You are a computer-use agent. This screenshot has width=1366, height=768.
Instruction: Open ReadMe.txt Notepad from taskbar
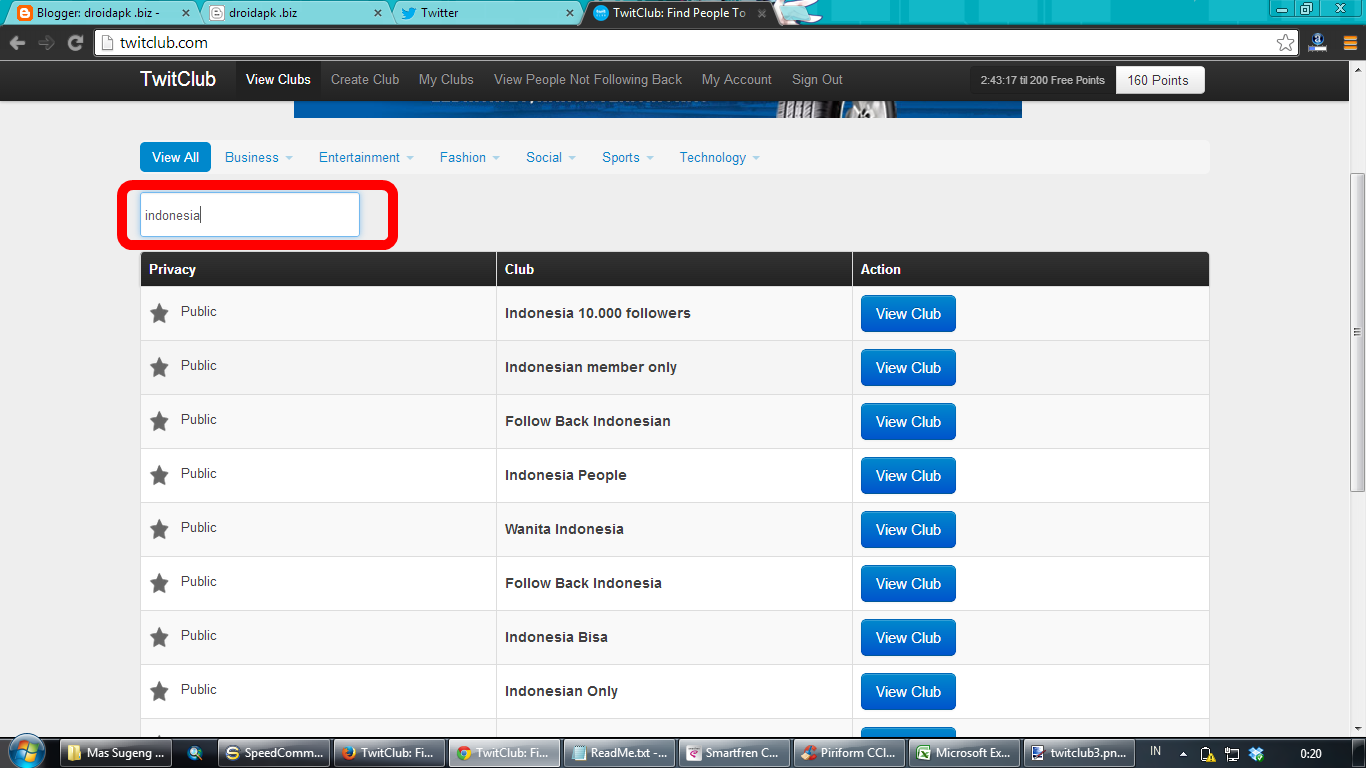(x=619, y=753)
